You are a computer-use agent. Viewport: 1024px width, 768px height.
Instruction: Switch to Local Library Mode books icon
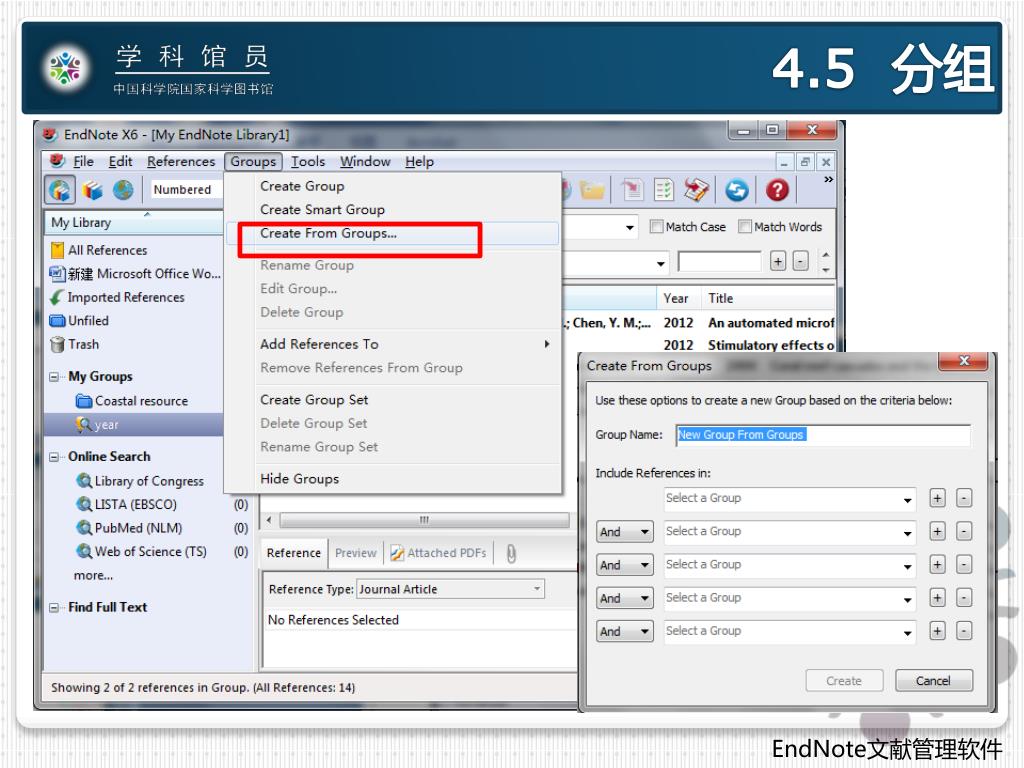[92, 190]
